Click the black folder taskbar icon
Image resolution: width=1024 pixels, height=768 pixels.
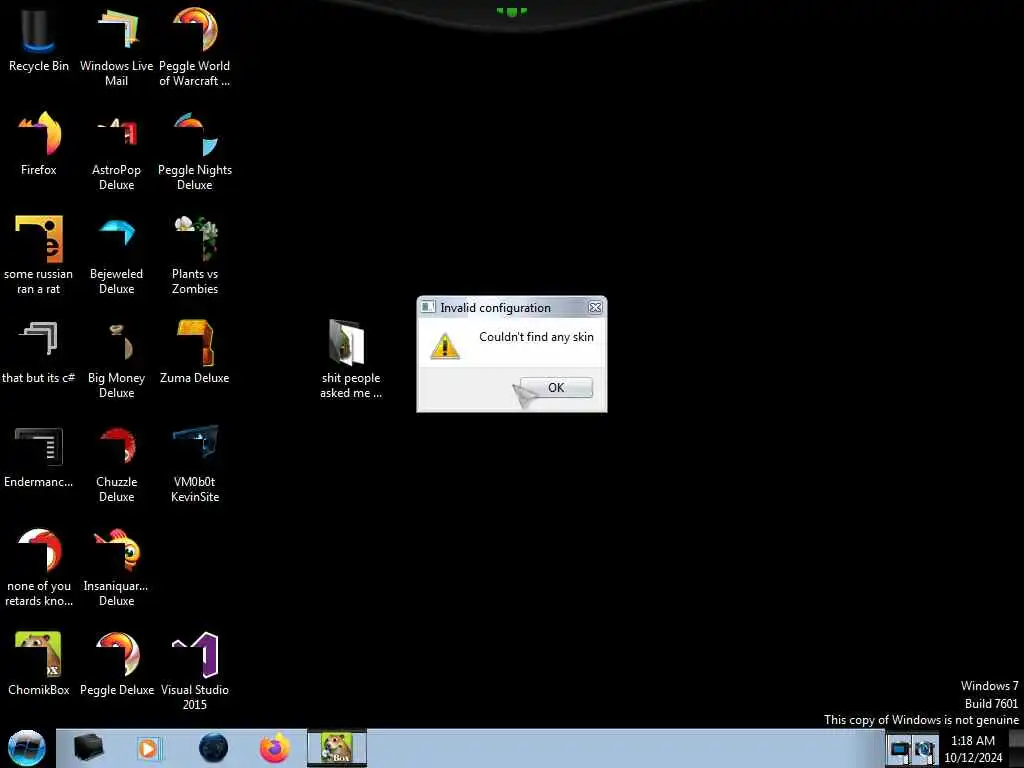coord(88,748)
